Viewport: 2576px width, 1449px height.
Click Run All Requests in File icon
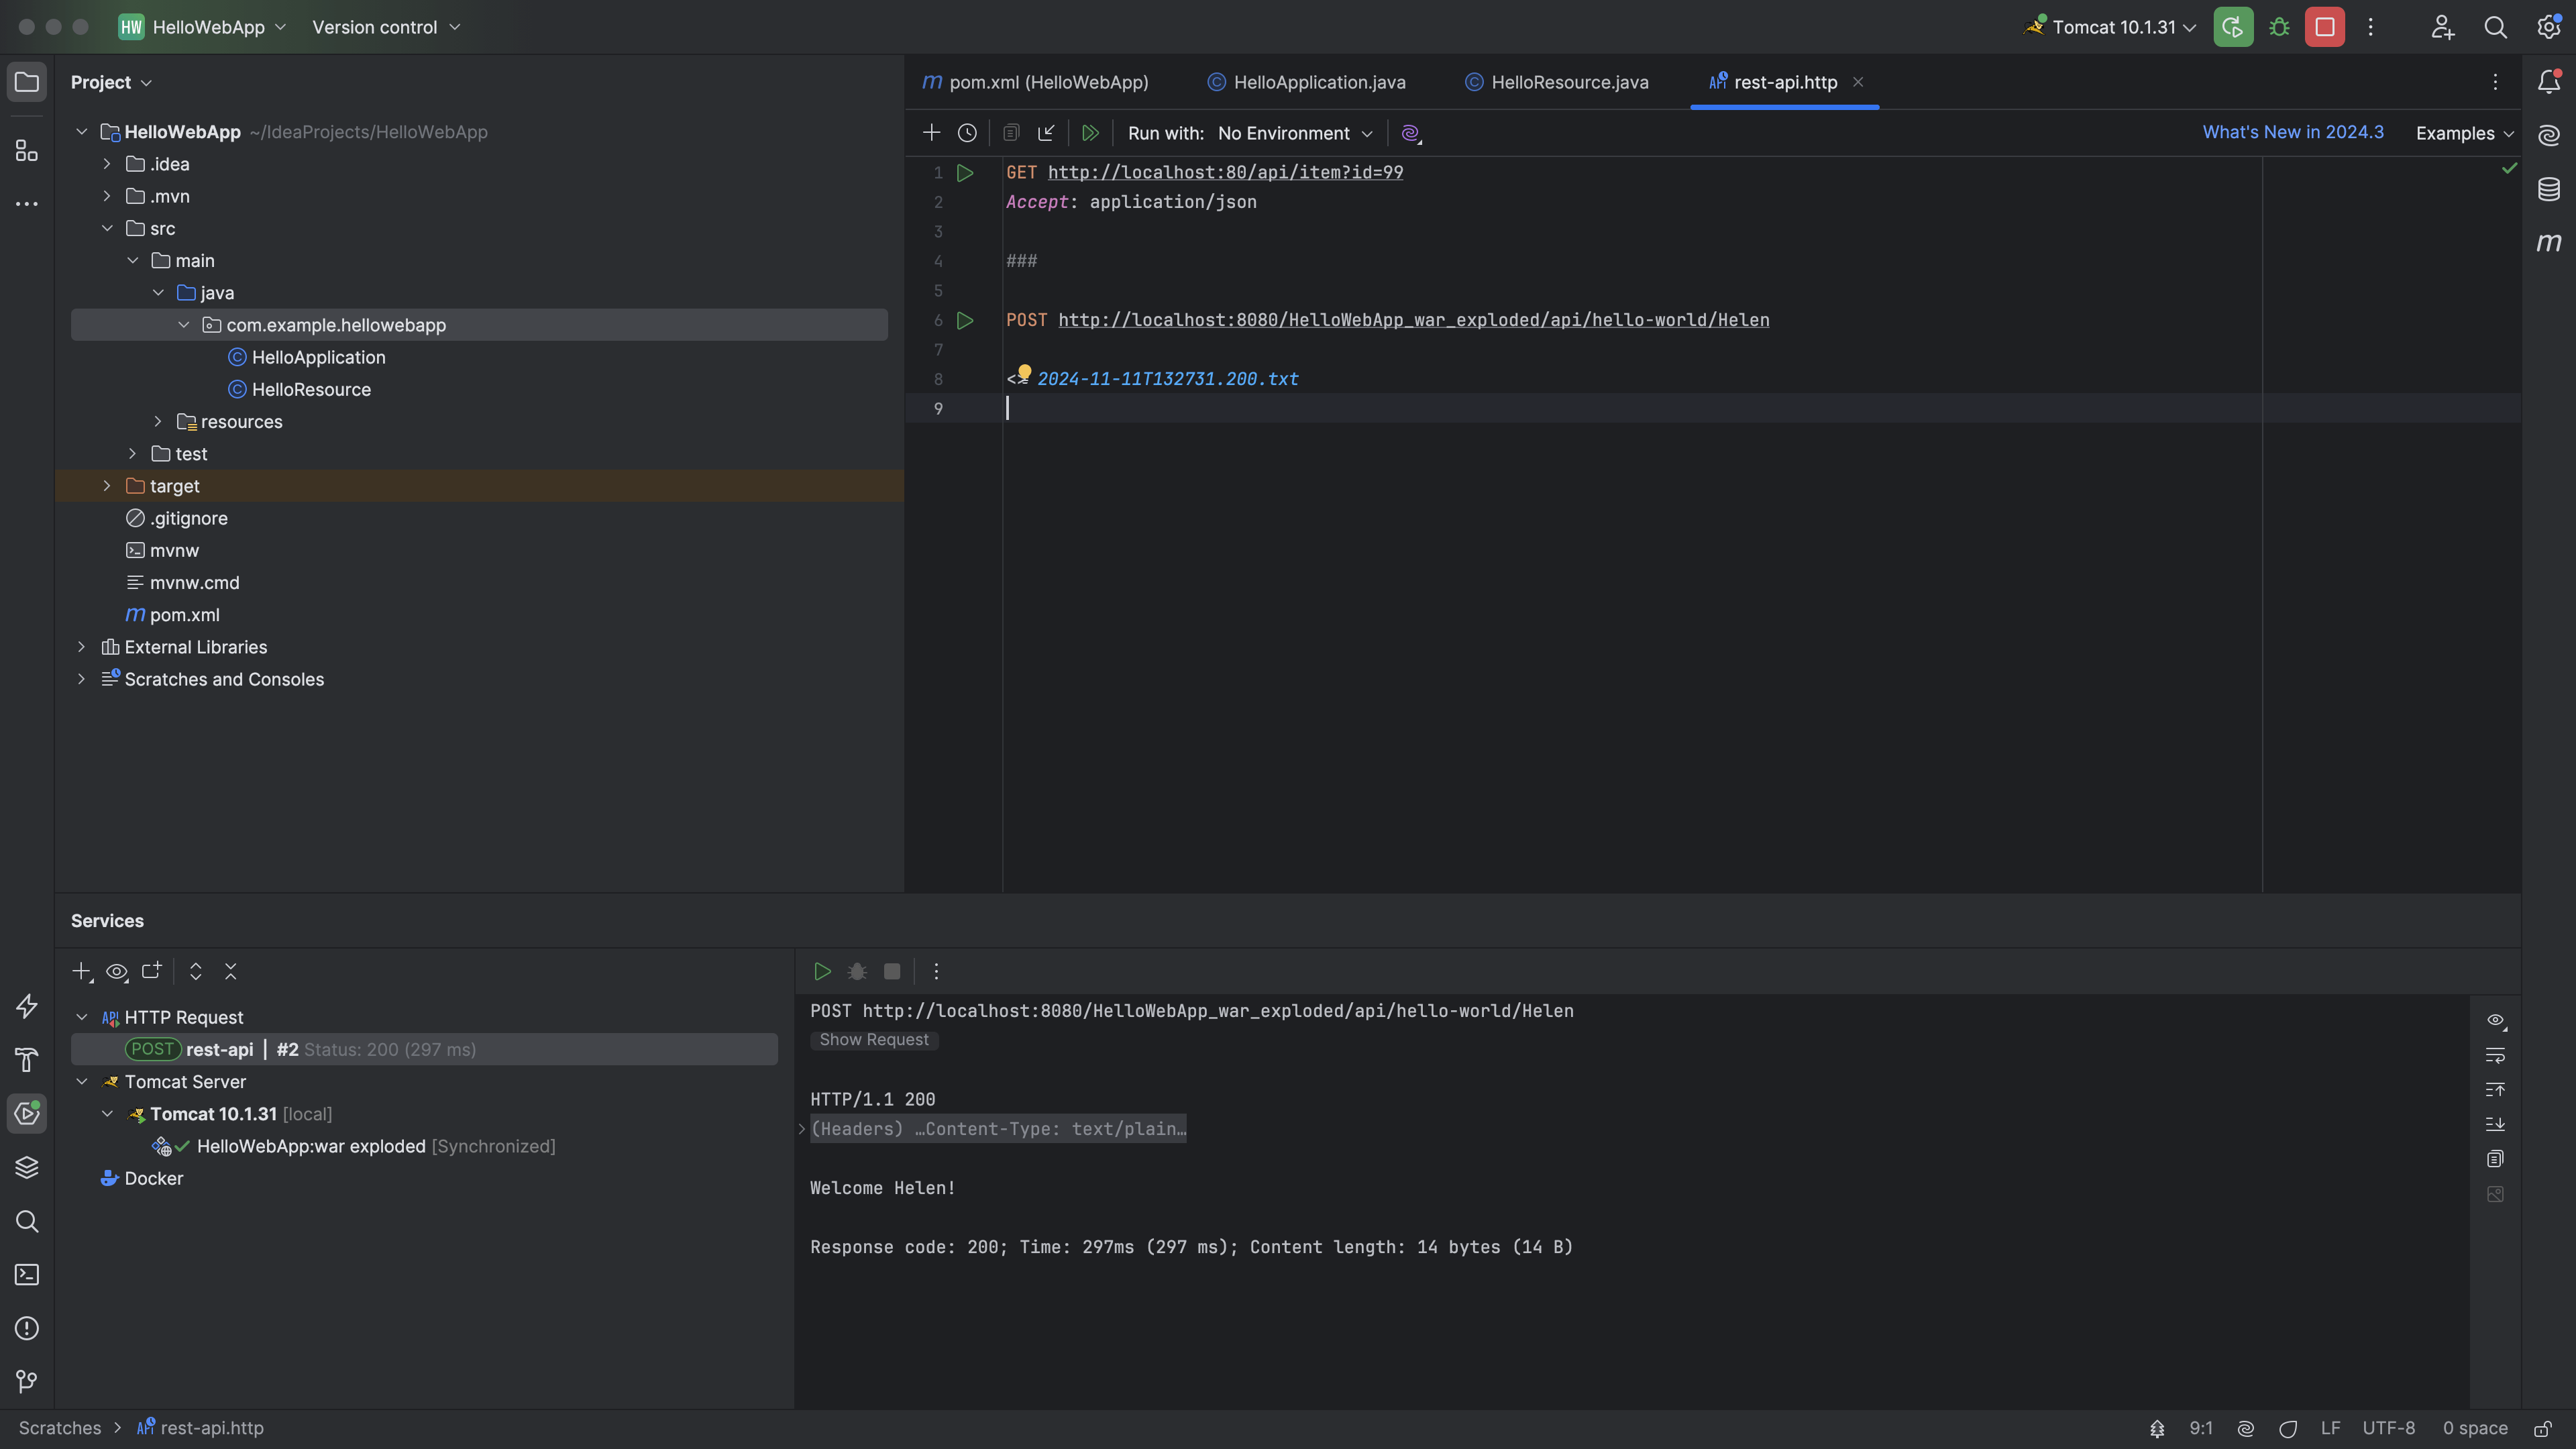pyautogui.click(x=1090, y=133)
